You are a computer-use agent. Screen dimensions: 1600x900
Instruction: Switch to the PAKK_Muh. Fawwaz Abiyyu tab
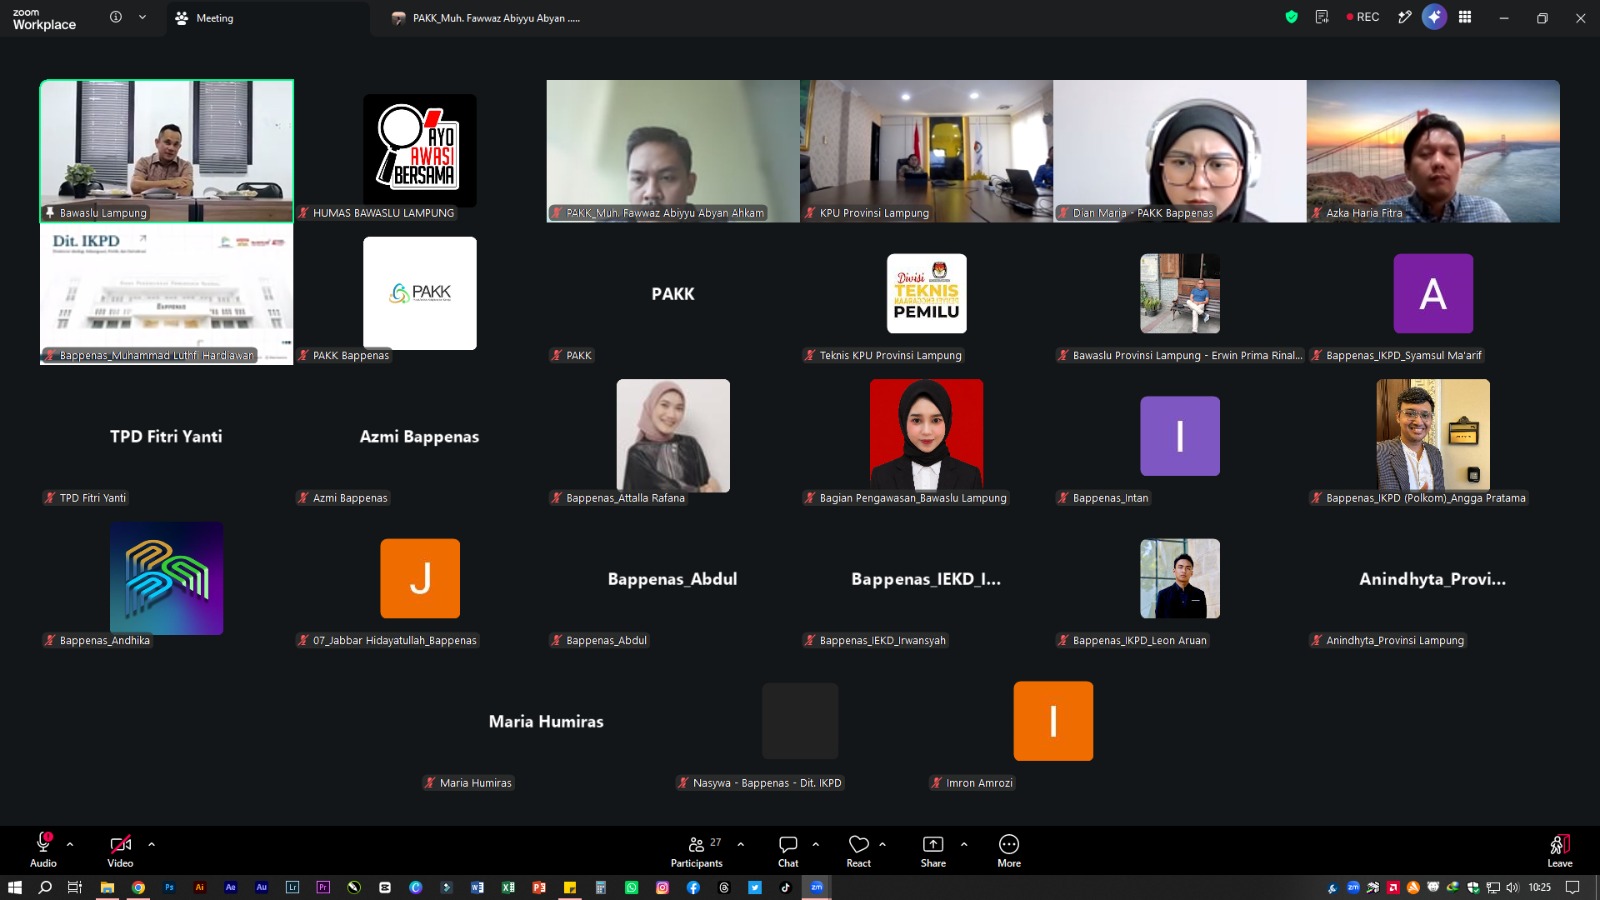[x=487, y=18]
